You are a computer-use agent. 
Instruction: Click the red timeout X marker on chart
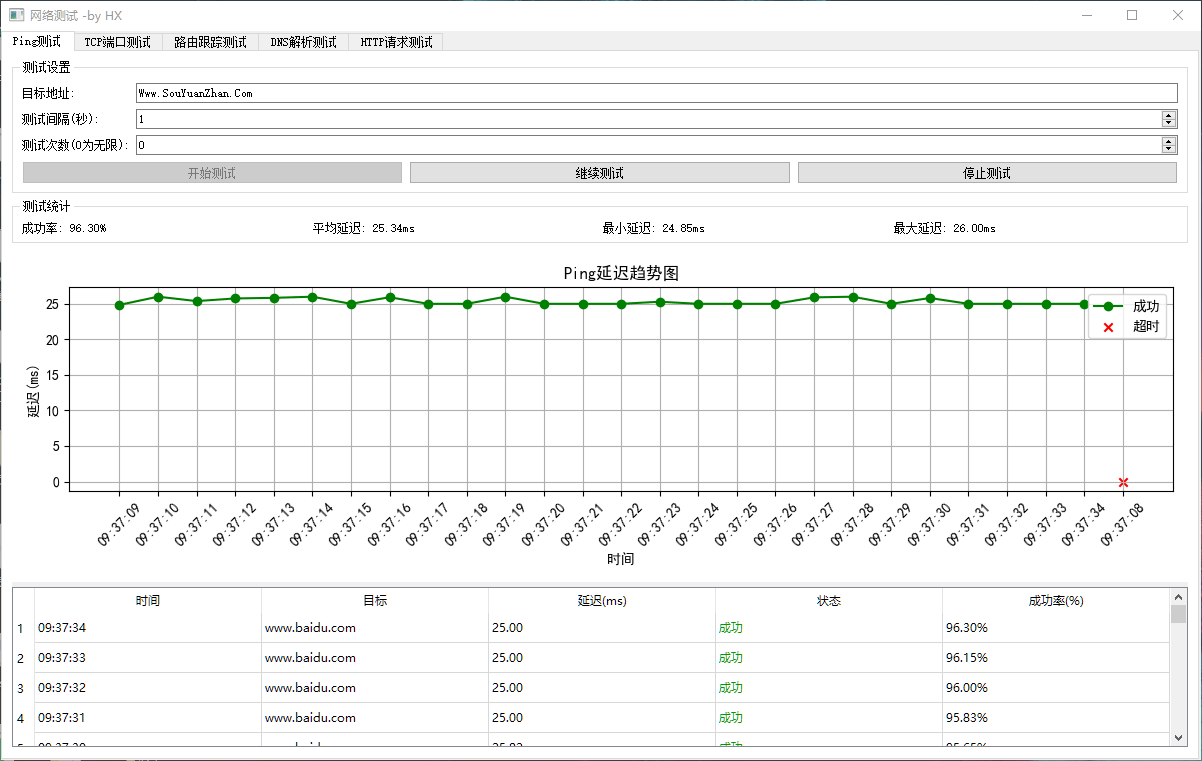[x=1123, y=482]
